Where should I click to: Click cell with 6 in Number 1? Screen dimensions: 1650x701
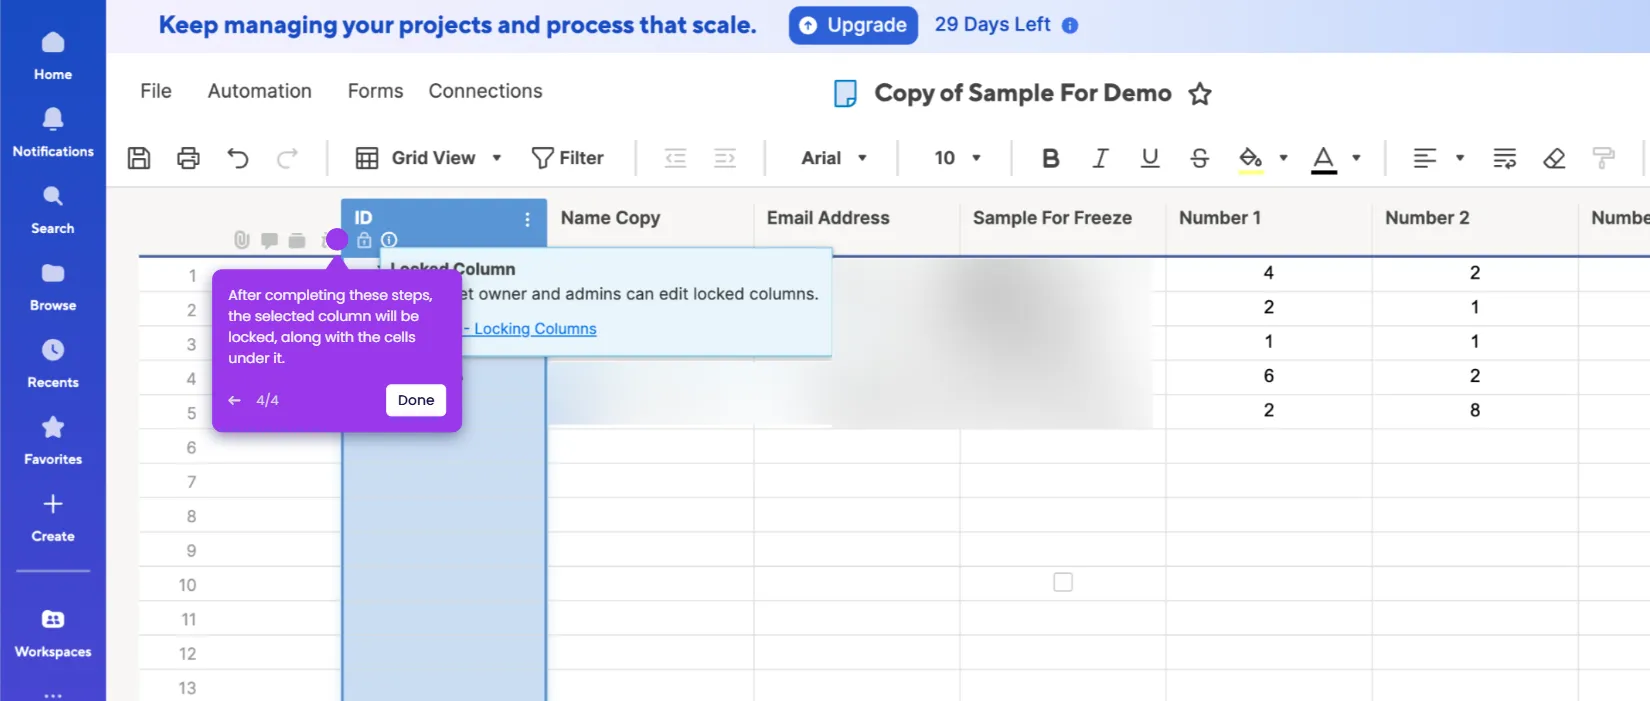(1269, 376)
